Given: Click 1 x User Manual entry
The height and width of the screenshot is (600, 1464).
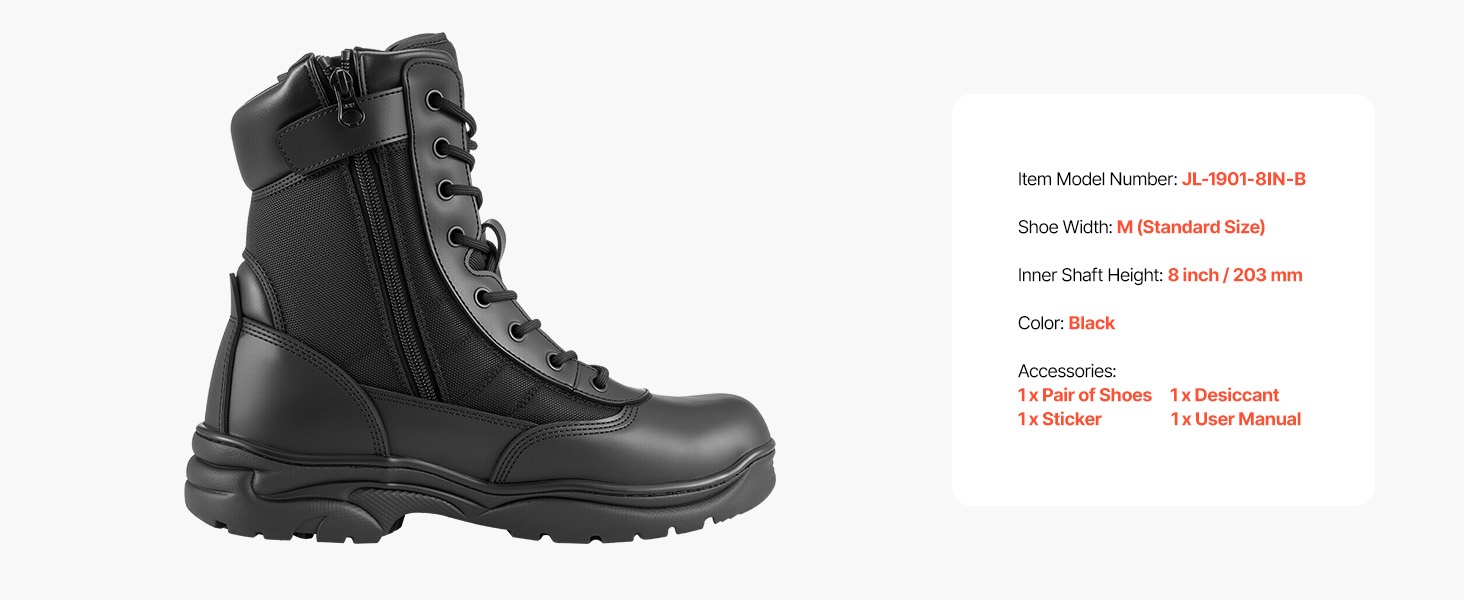Looking at the screenshot, I should pyautogui.click(x=1236, y=419).
